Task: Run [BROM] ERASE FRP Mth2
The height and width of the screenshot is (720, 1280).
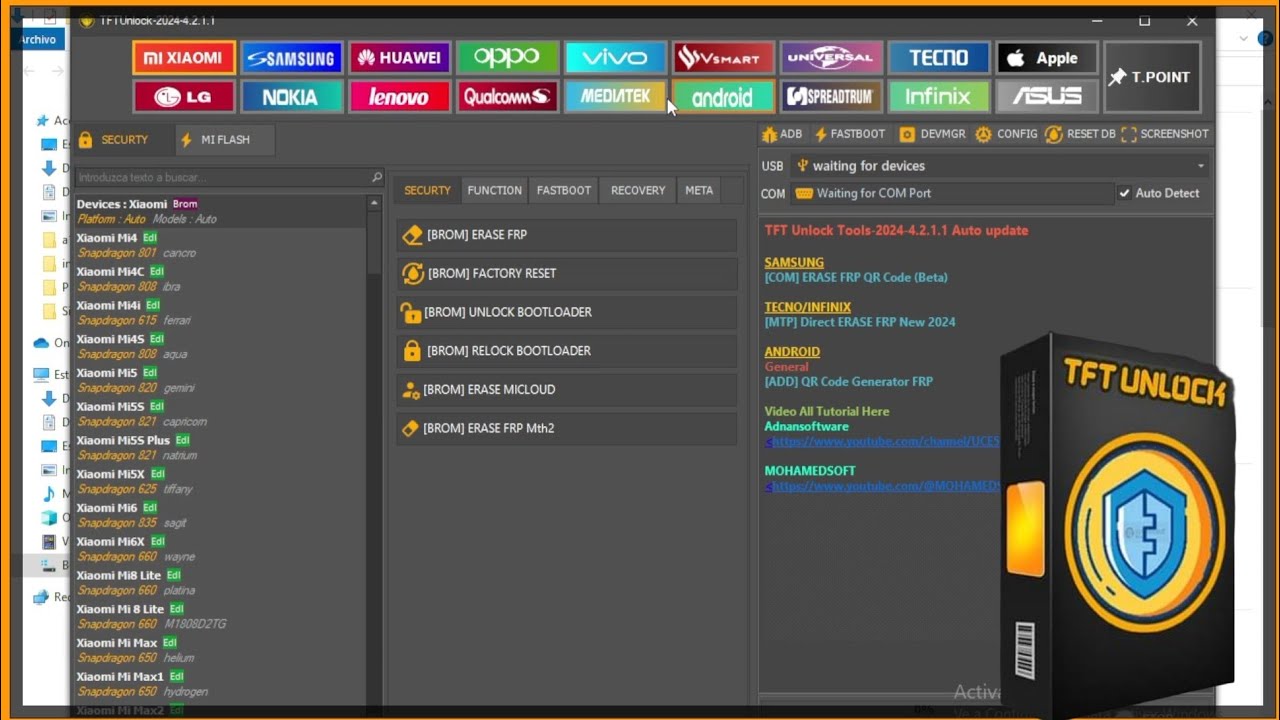Action: coord(566,428)
